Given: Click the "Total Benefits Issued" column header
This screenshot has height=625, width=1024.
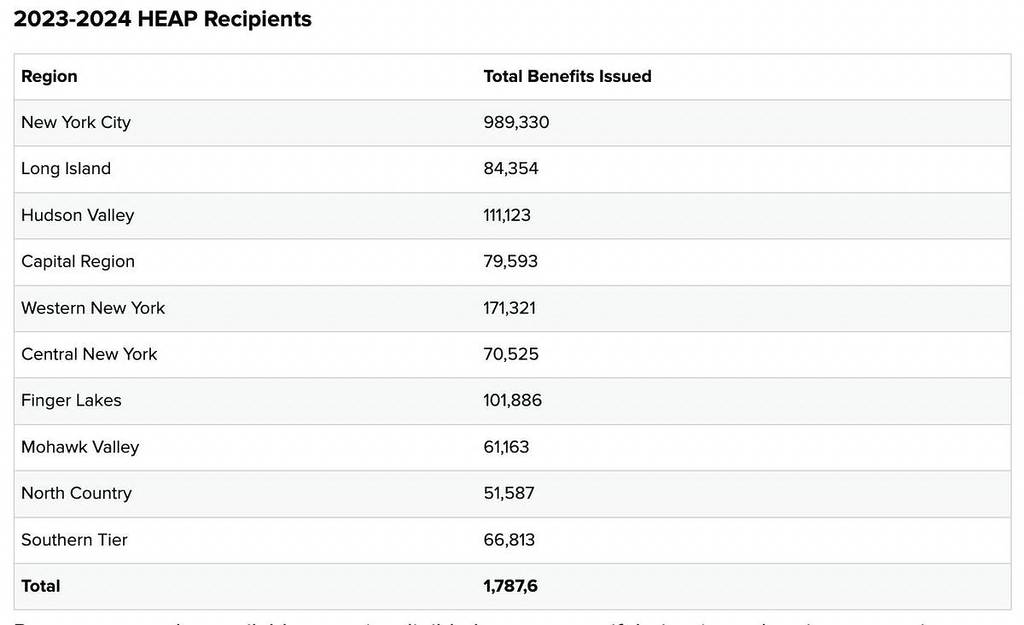Looking at the screenshot, I should (567, 76).
